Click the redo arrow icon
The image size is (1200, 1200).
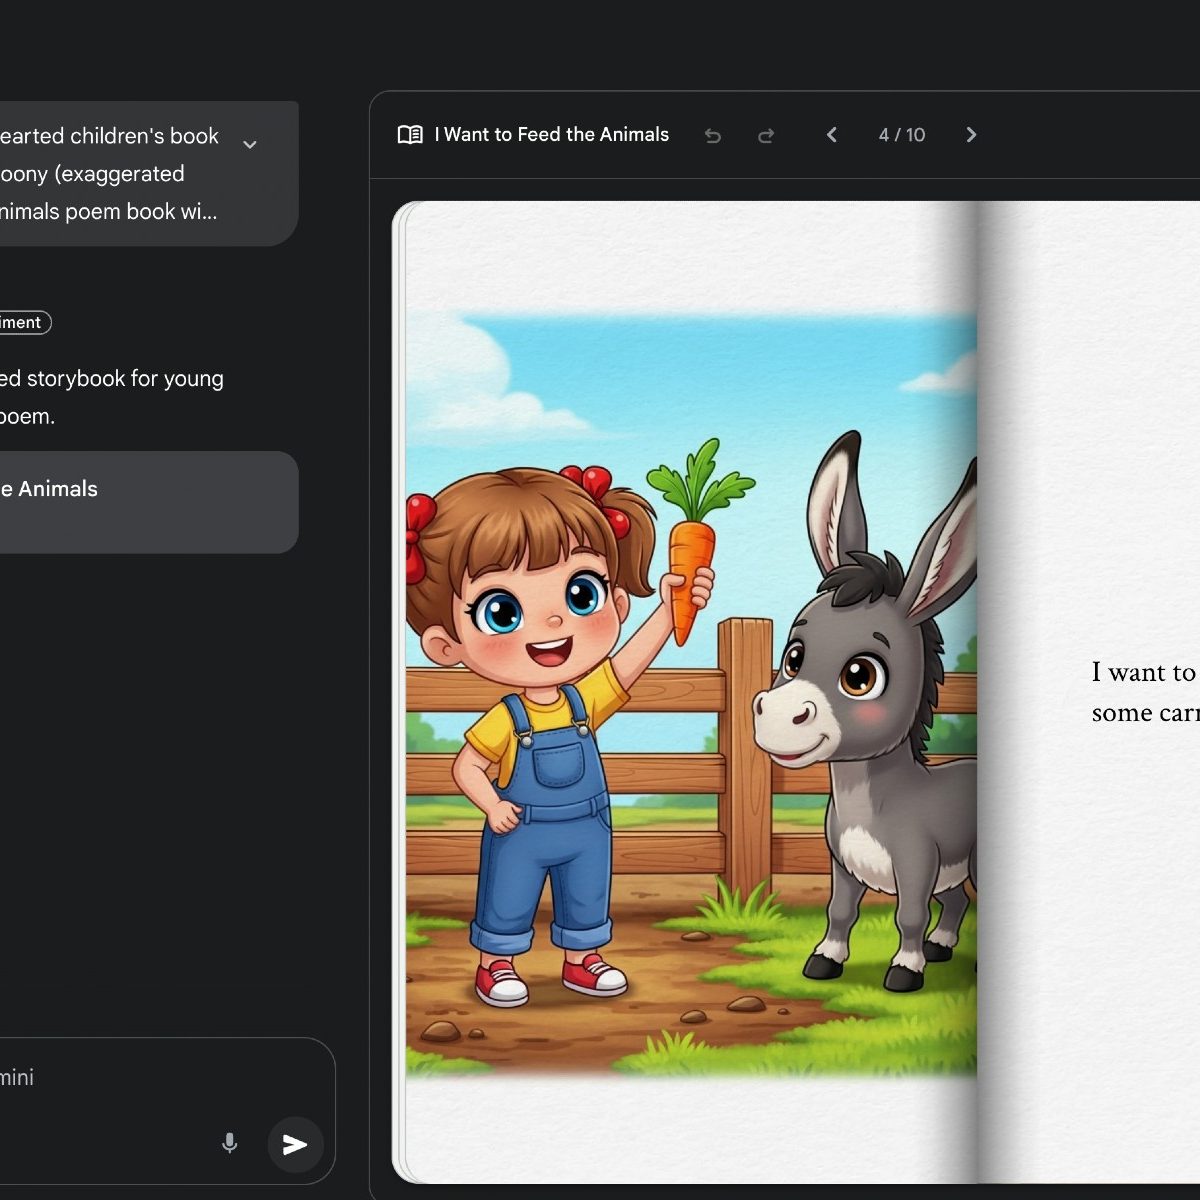(x=766, y=136)
